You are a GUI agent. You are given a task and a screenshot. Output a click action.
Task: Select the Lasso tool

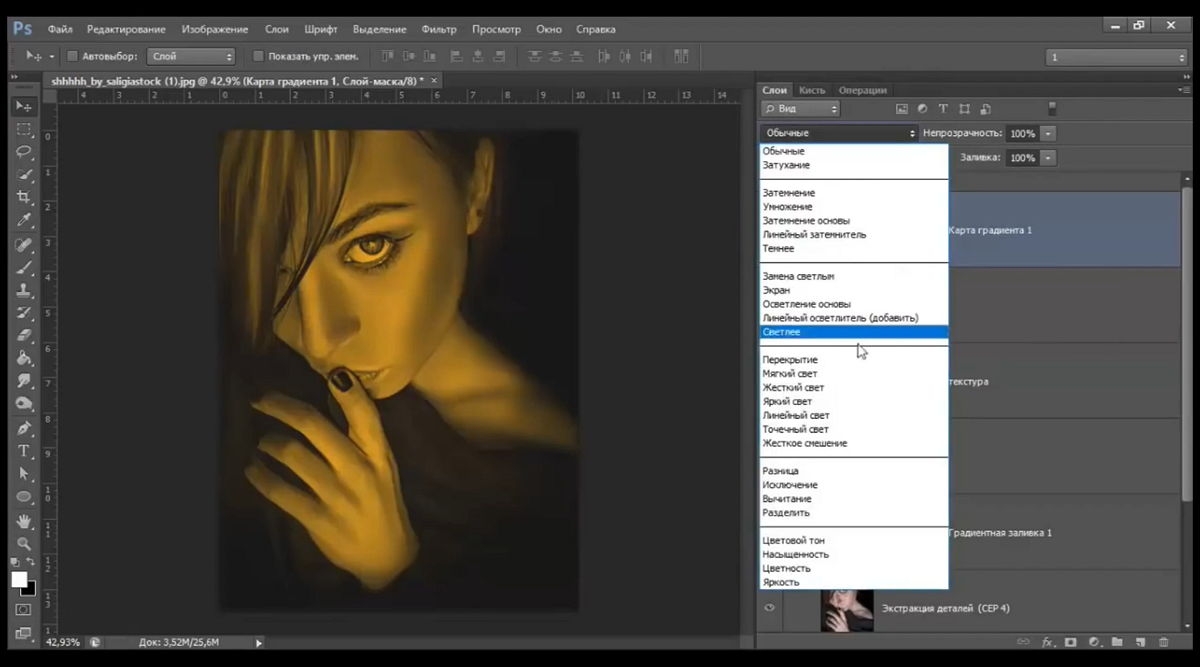pos(24,152)
